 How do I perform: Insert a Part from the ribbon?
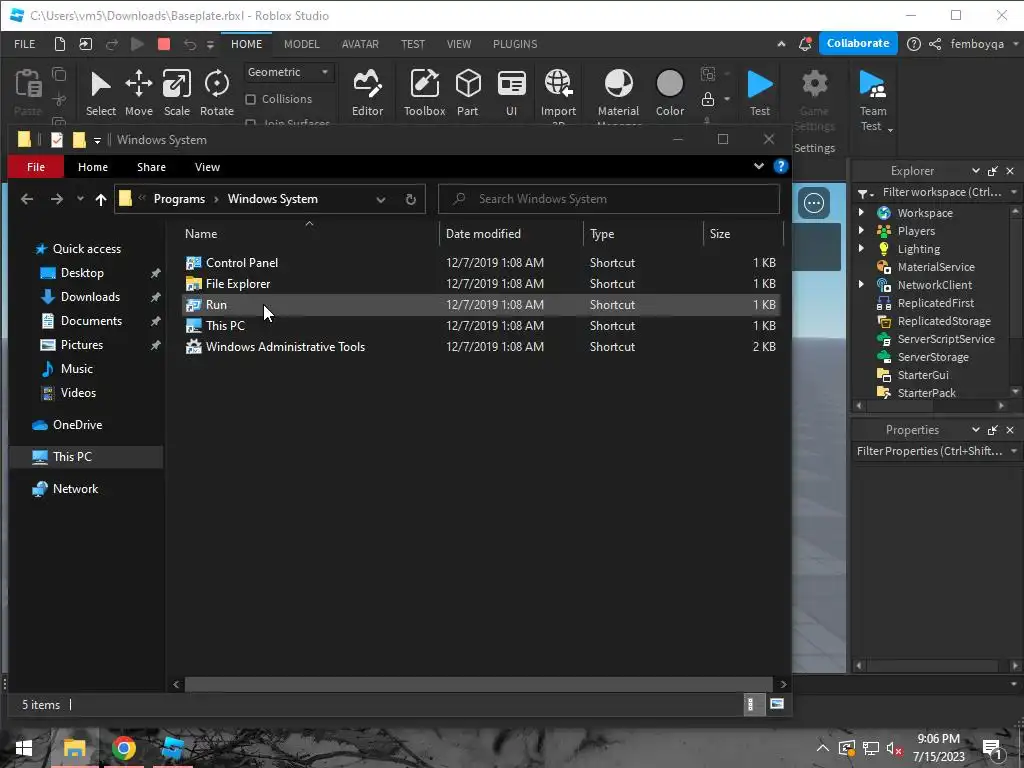click(468, 93)
